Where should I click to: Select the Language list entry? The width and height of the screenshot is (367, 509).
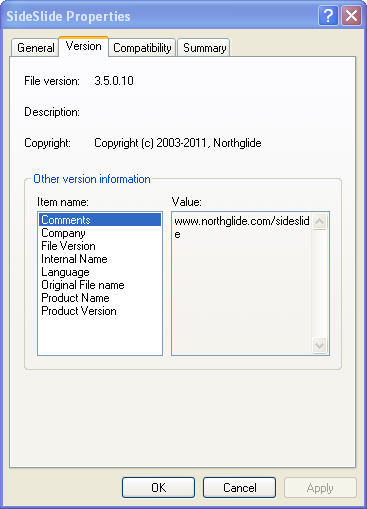[x=100, y=272]
